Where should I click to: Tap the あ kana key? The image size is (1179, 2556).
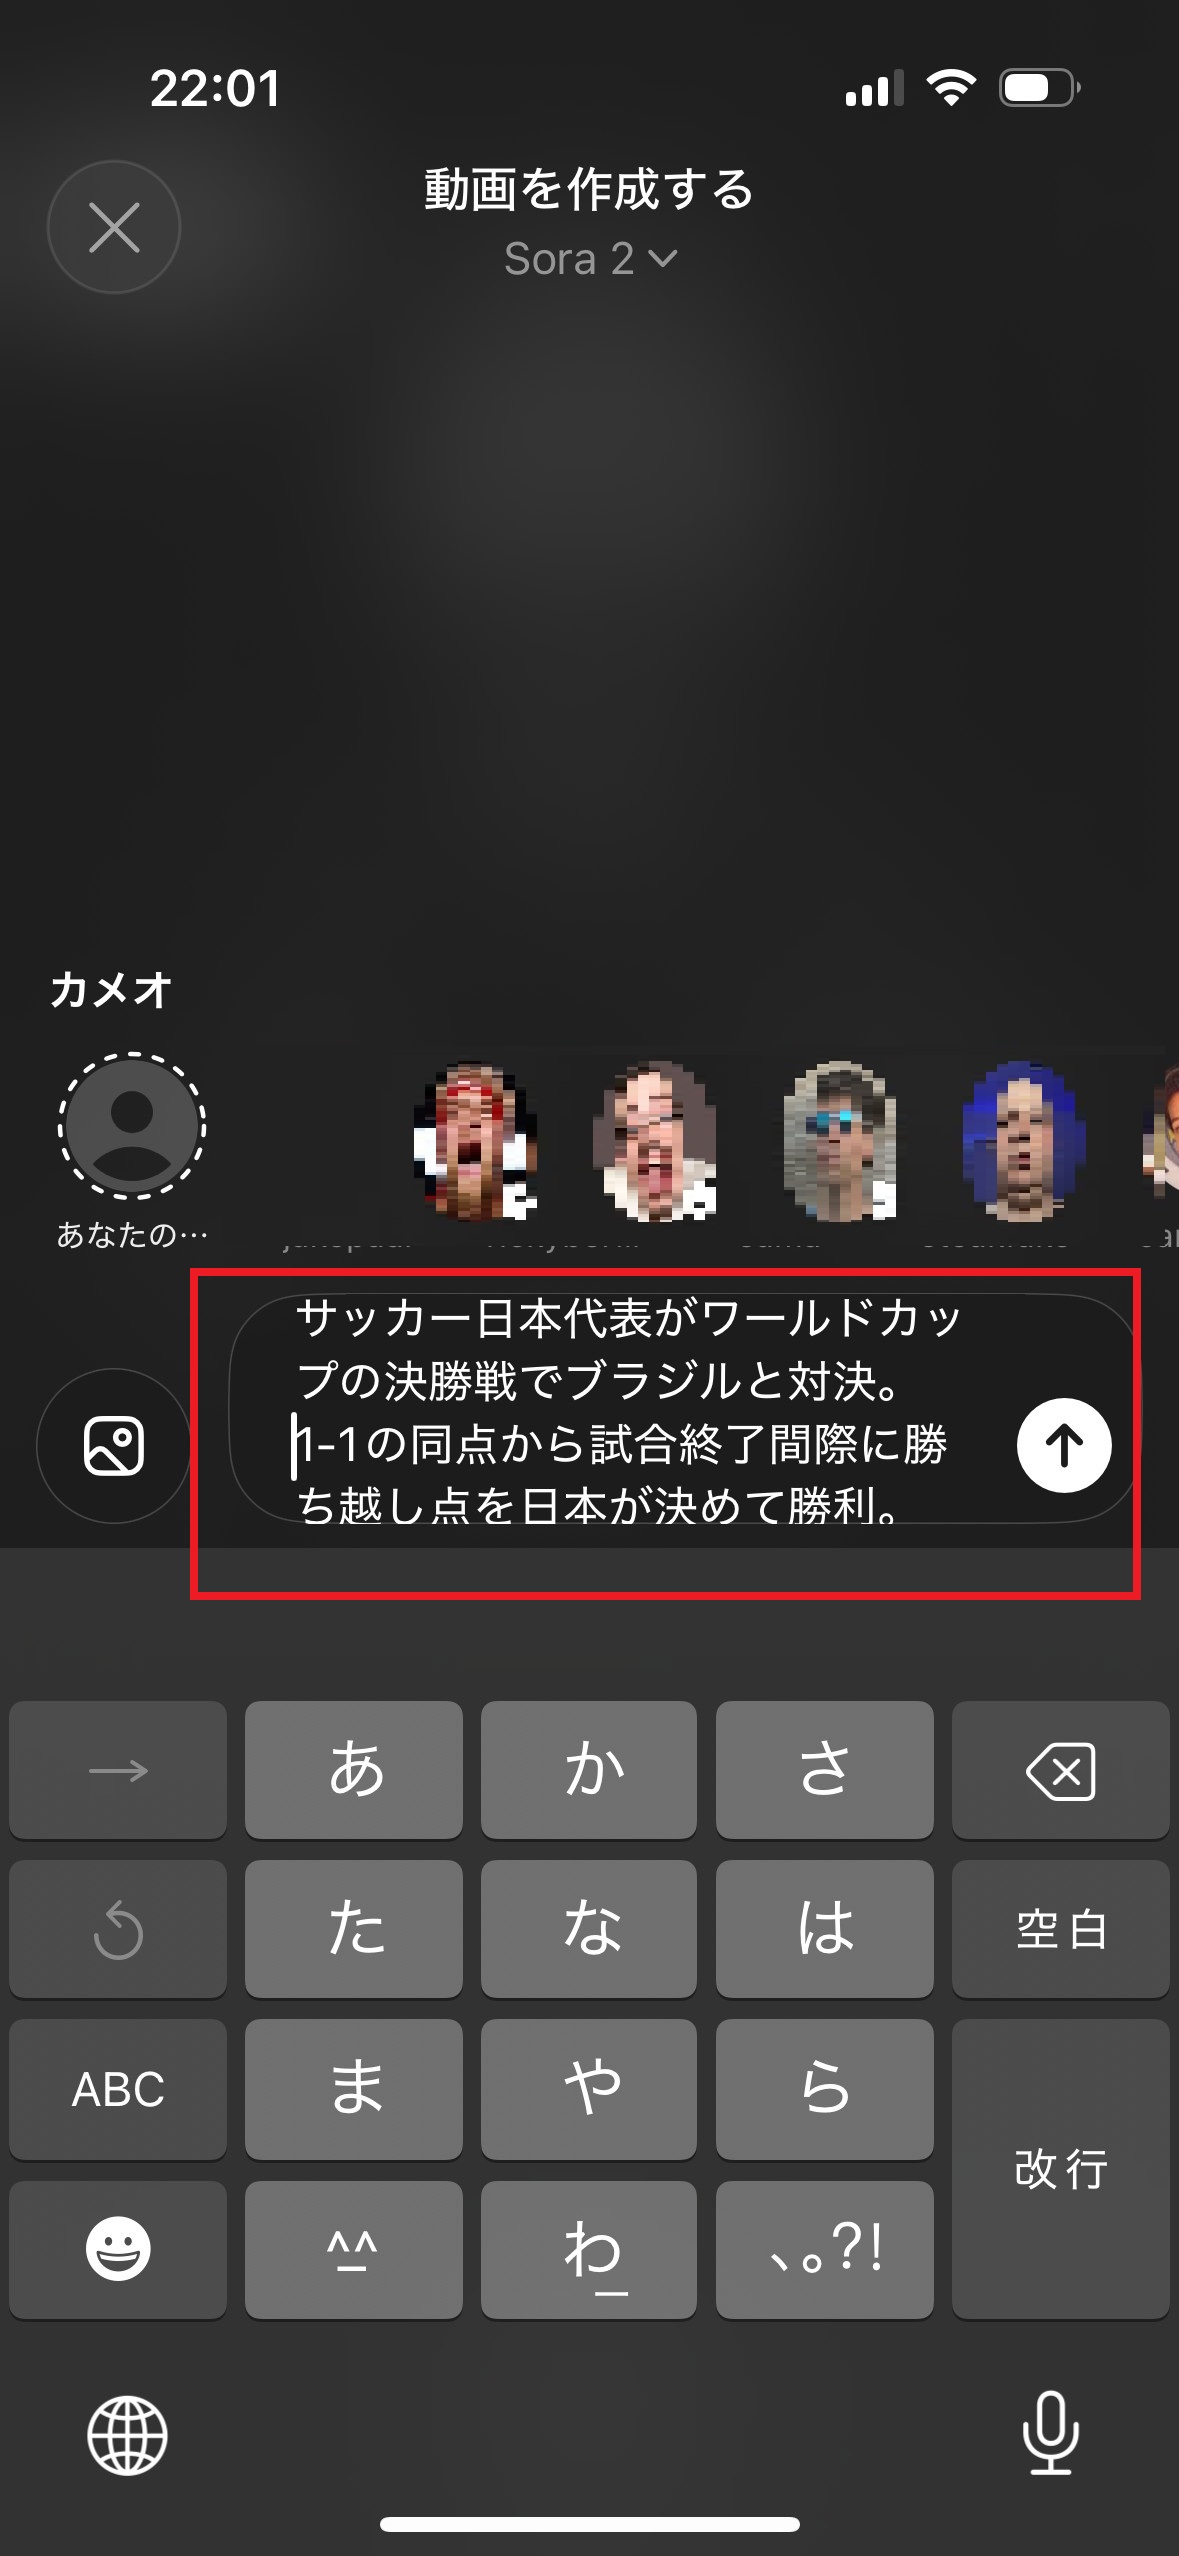tap(354, 1770)
